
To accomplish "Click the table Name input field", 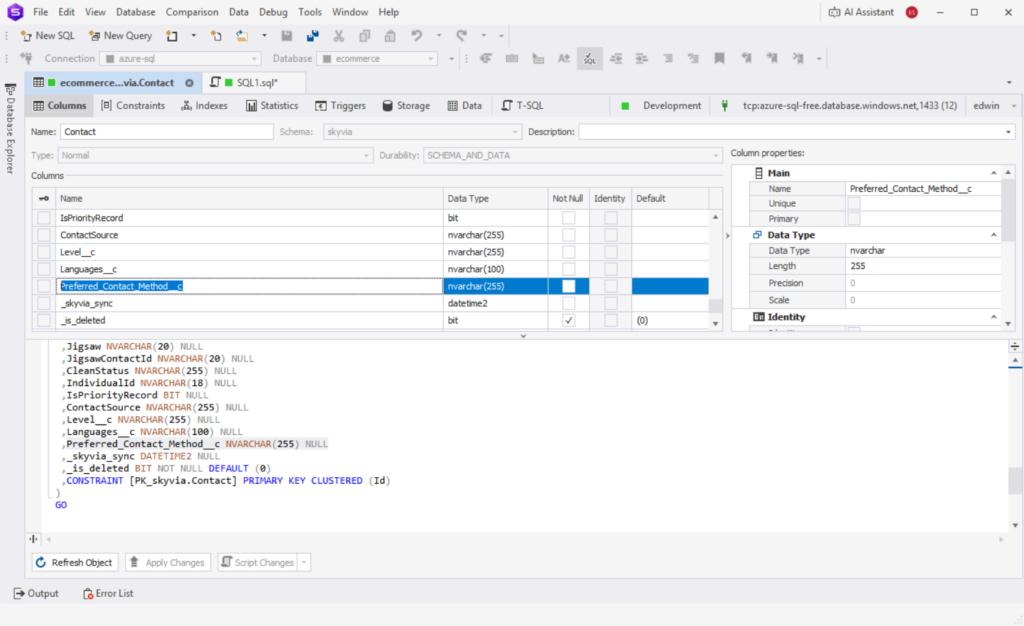I will tap(166, 132).
